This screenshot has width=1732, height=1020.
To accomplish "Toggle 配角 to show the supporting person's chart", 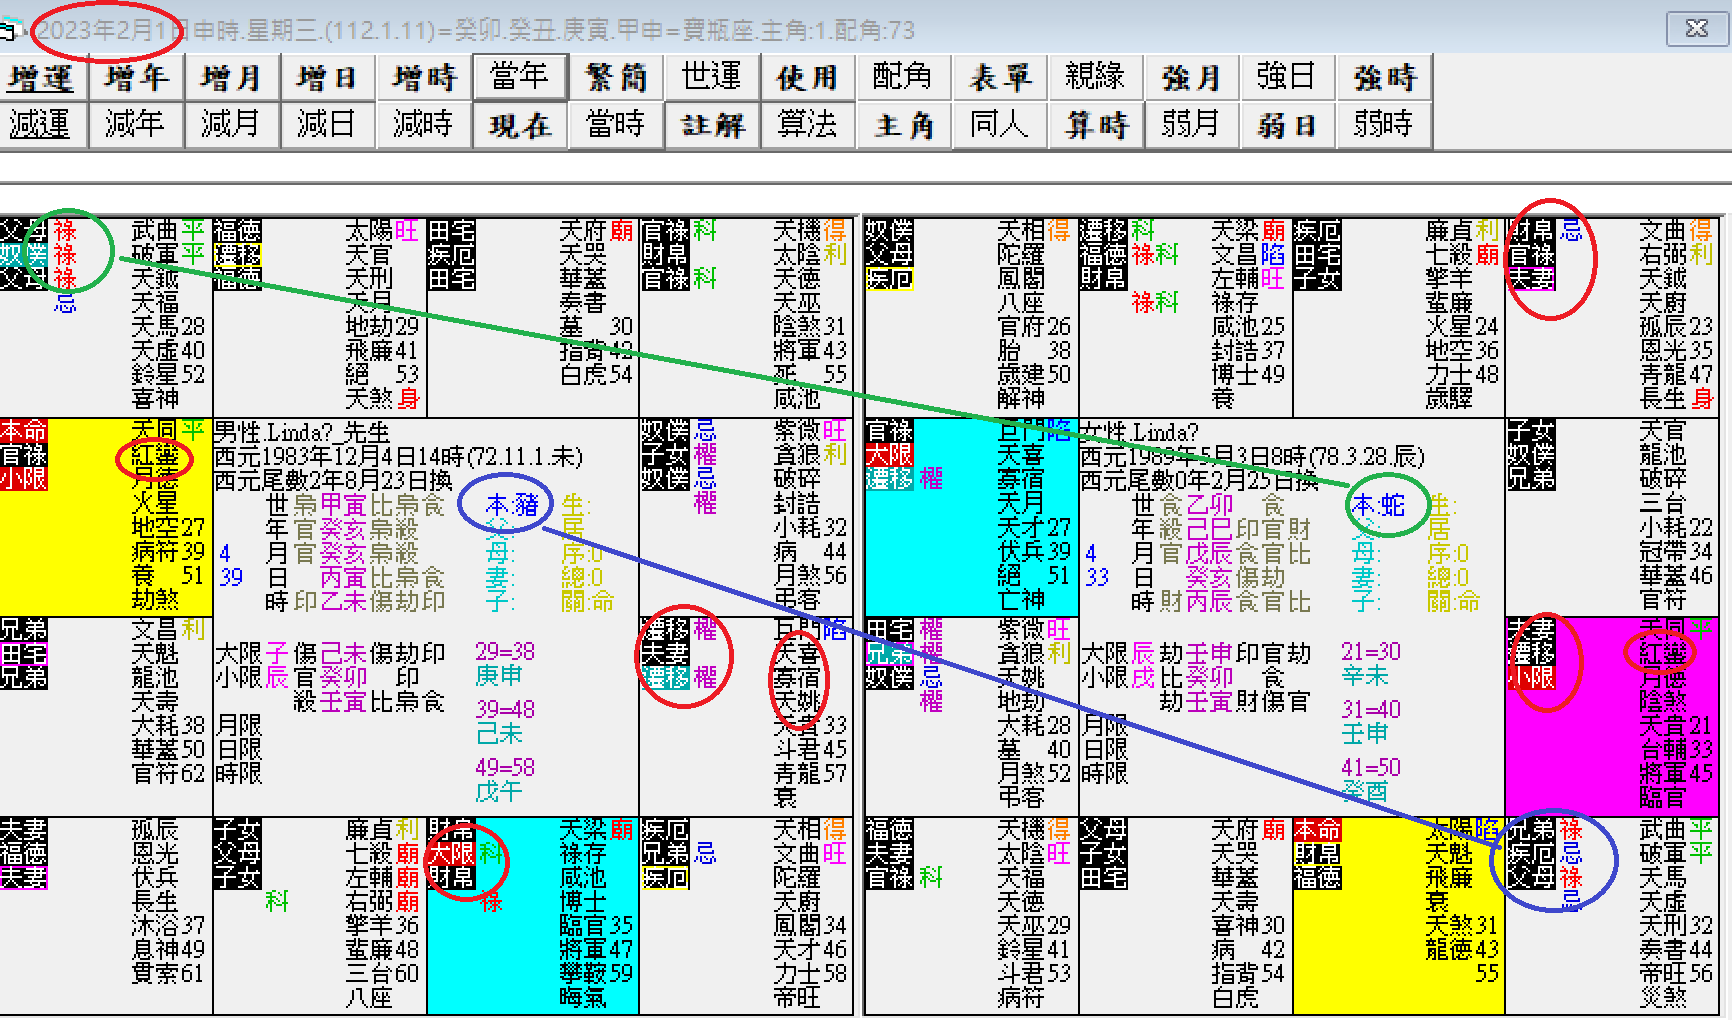I will click(904, 77).
